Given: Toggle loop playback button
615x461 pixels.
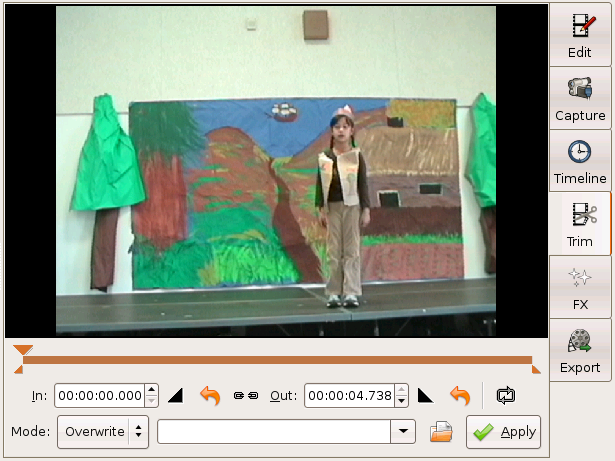Looking at the screenshot, I should pos(505,395).
